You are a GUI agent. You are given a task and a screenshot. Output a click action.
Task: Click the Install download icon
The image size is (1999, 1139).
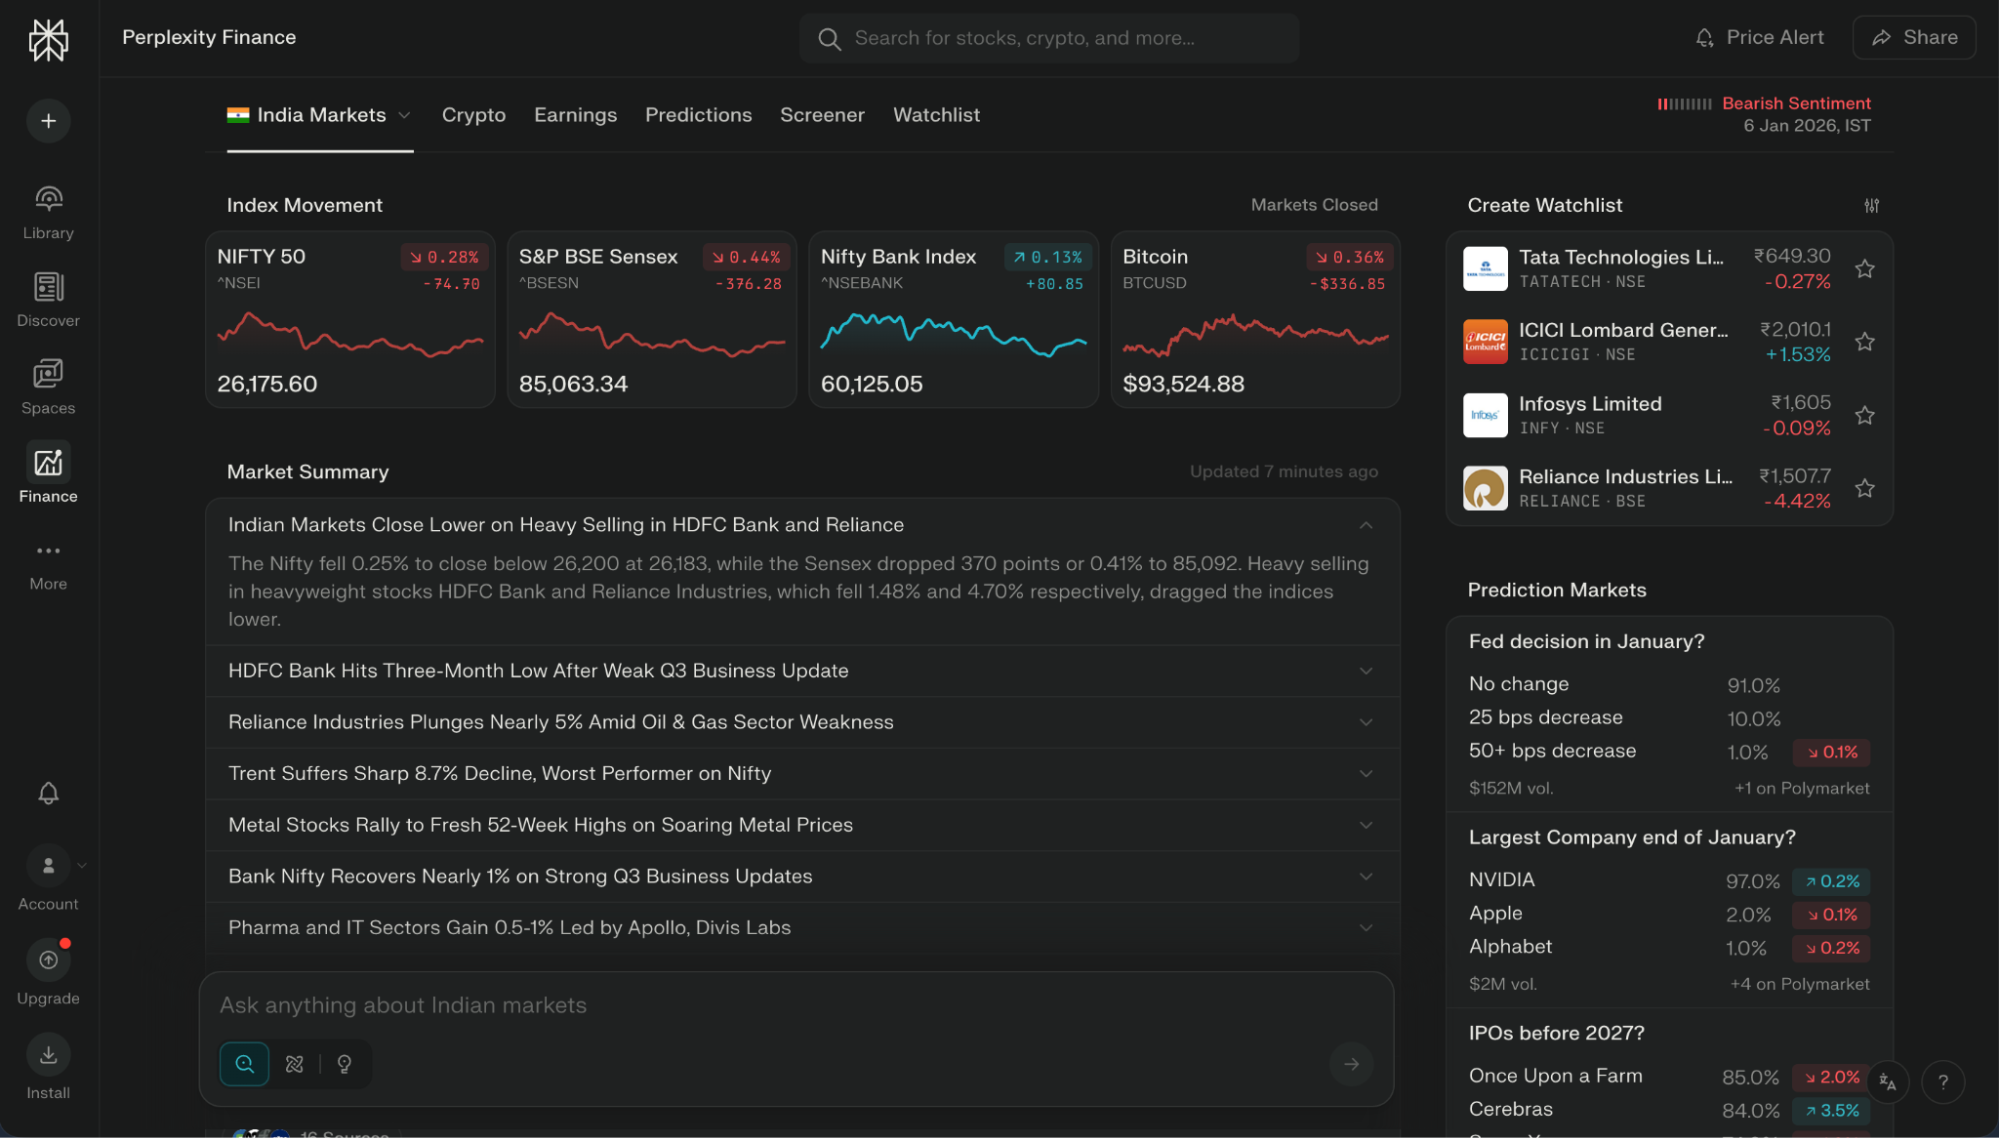(x=48, y=1055)
